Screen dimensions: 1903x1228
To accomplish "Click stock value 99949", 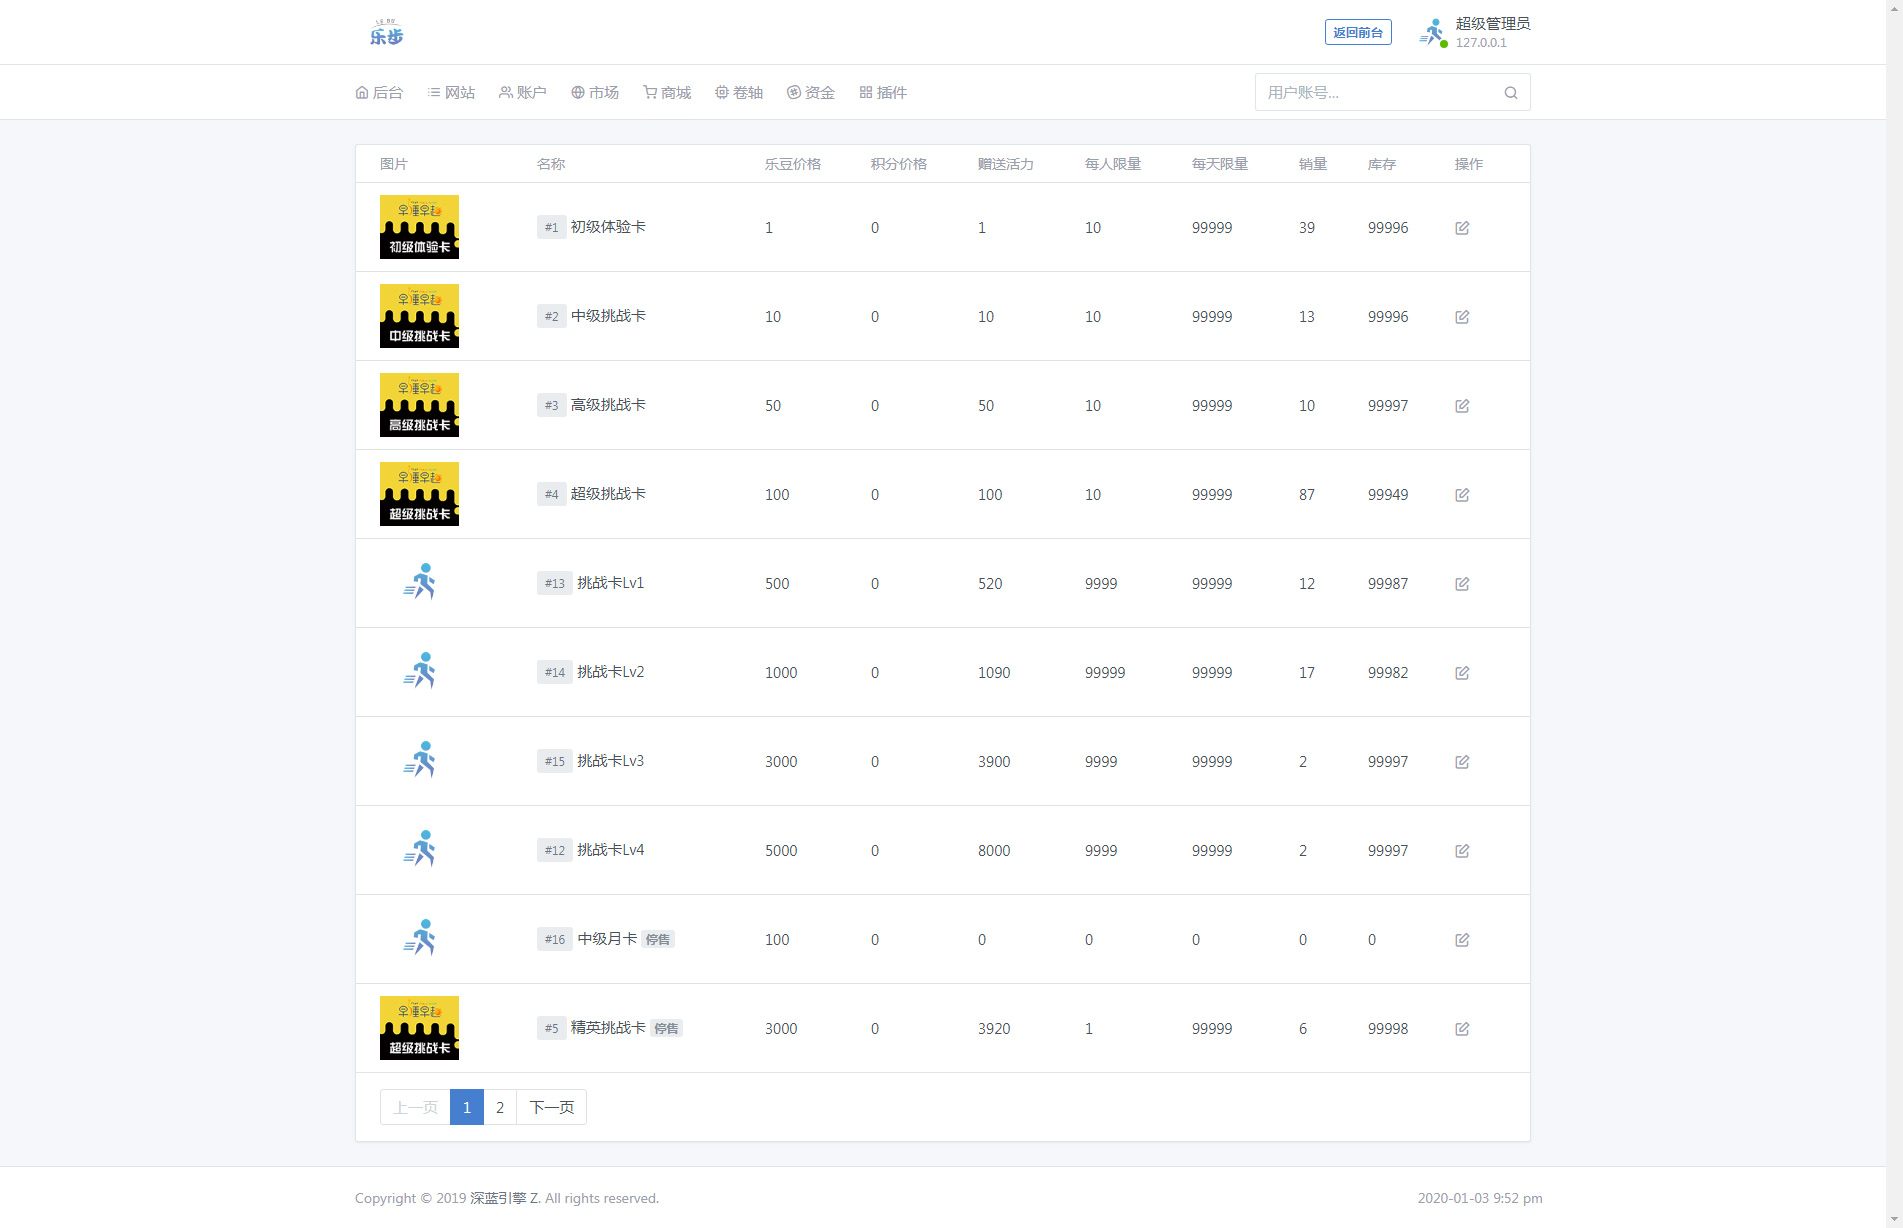I will [x=1388, y=495].
